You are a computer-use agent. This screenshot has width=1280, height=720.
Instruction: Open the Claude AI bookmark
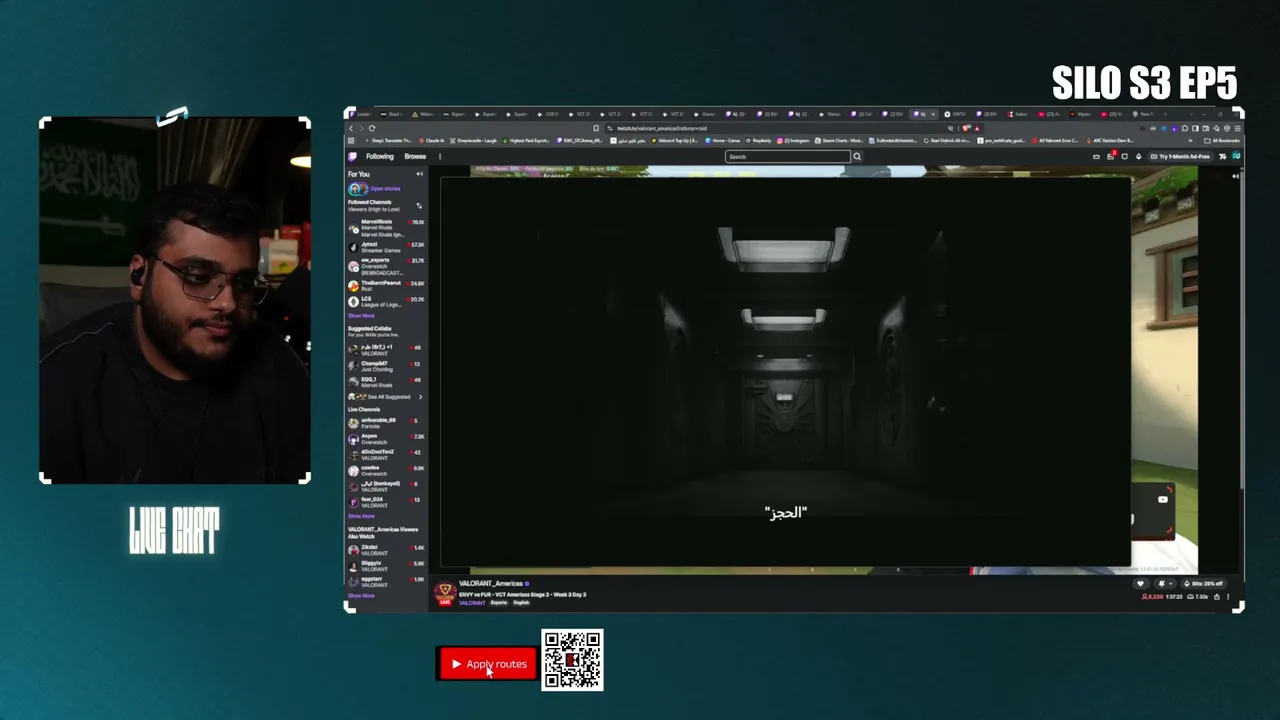click(x=431, y=141)
